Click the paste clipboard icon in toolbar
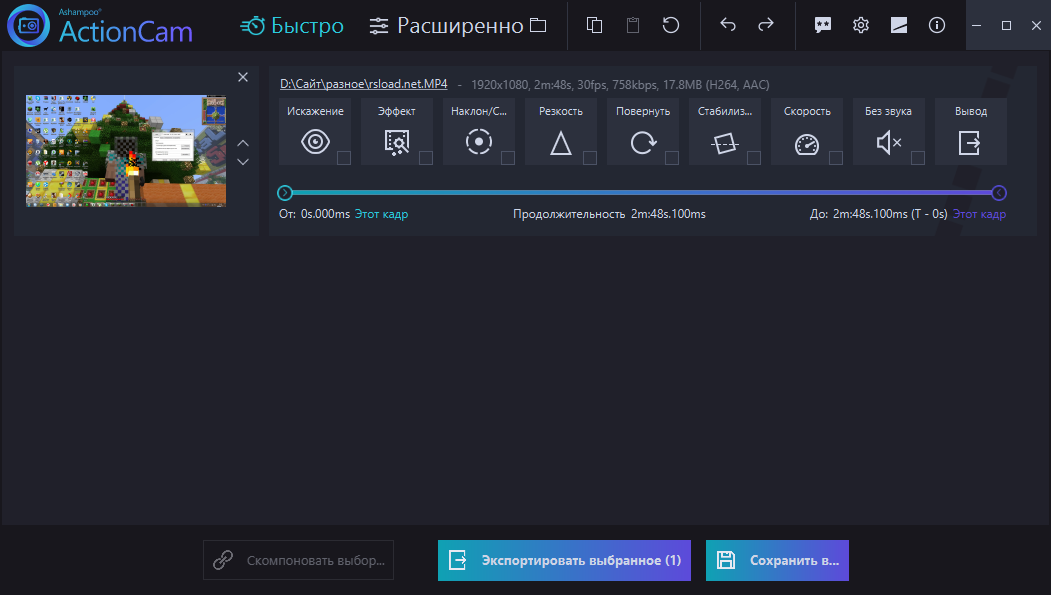1051x595 pixels. coord(633,25)
